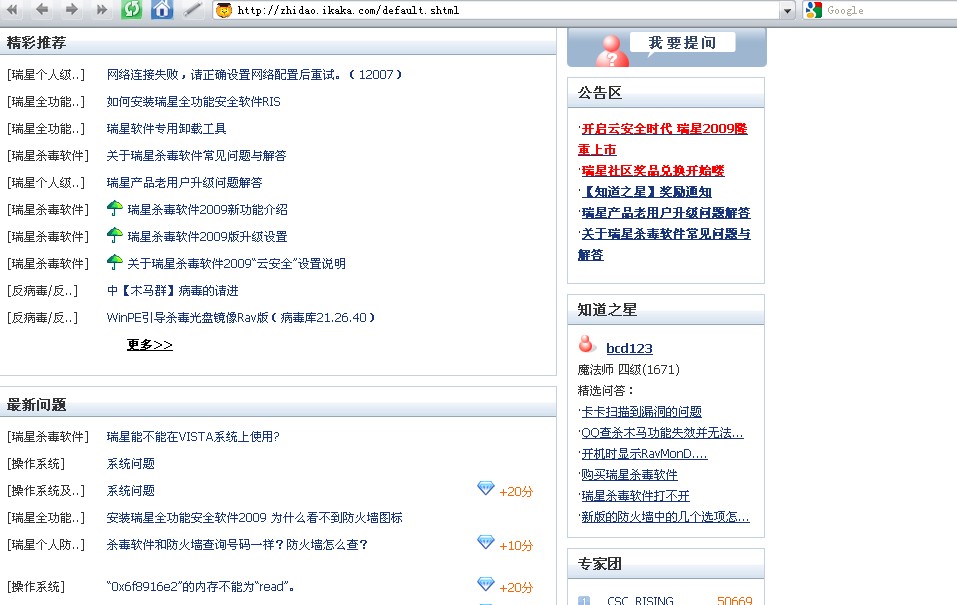Open featured answer 新版的防火墙中的几个选项怎...
Screen dimensions: 957x605
[x=665, y=516]
